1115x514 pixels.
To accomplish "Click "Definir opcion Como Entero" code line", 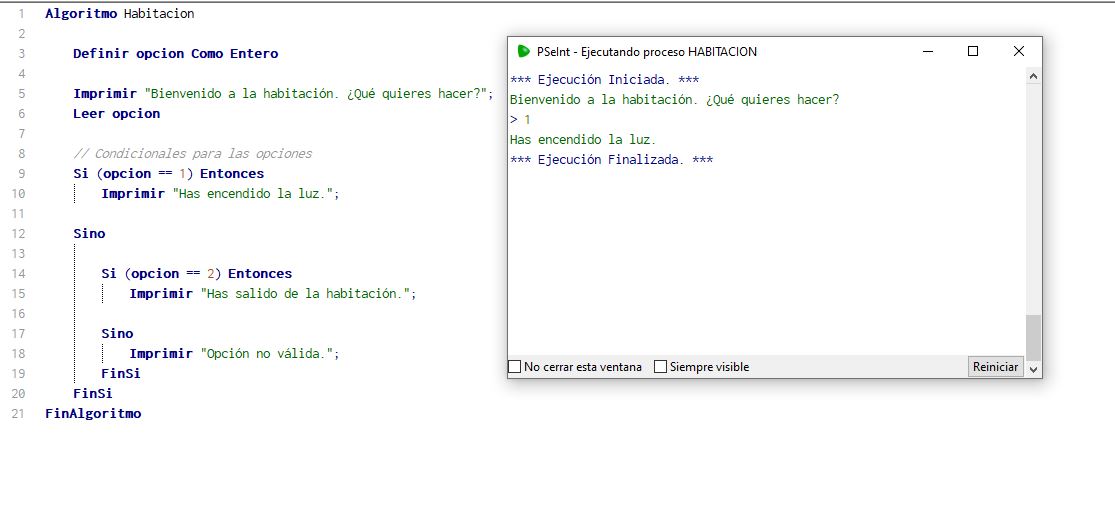I will click(x=176, y=53).
